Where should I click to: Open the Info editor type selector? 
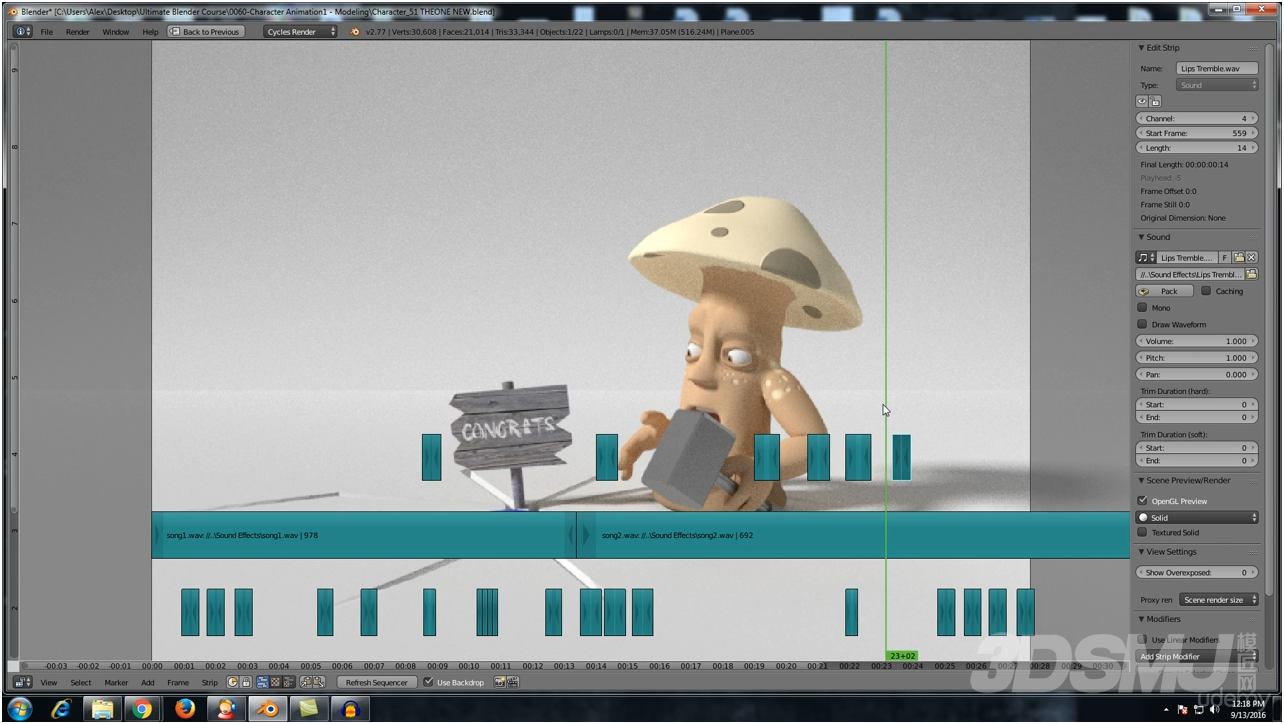click(22, 31)
